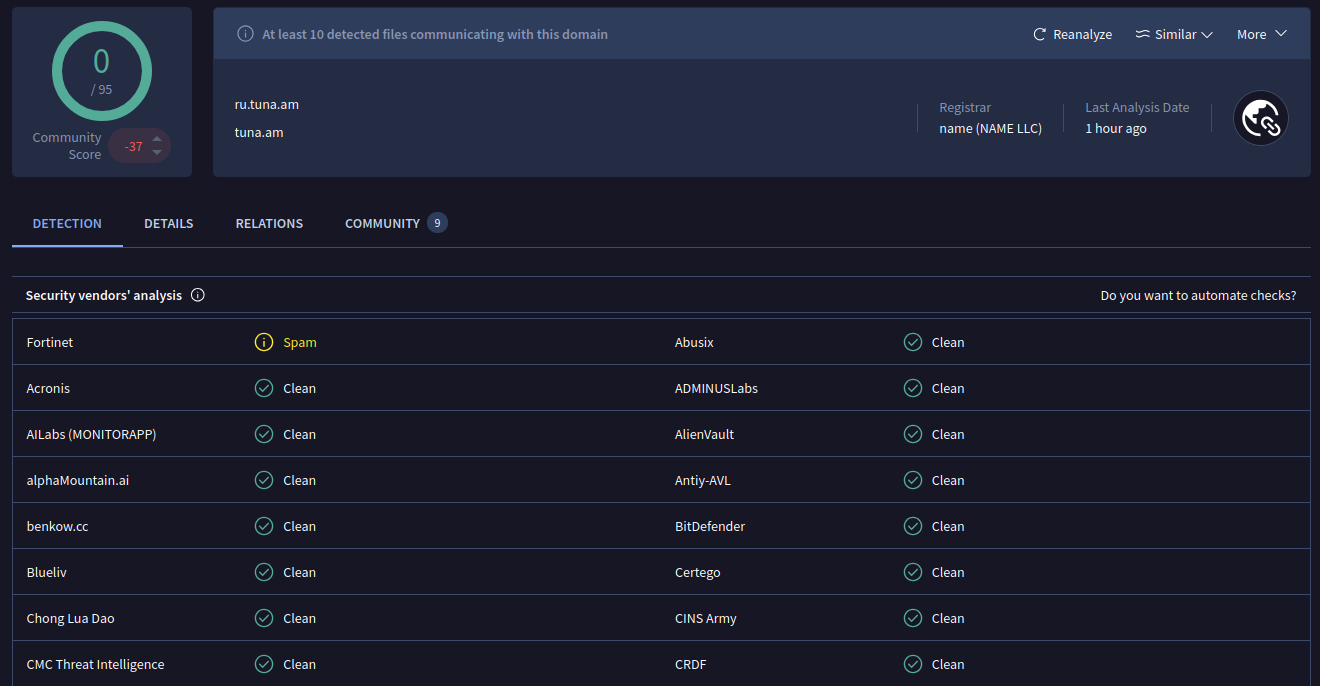Click the Community tab count badge 9

pyautogui.click(x=437, y=223)
